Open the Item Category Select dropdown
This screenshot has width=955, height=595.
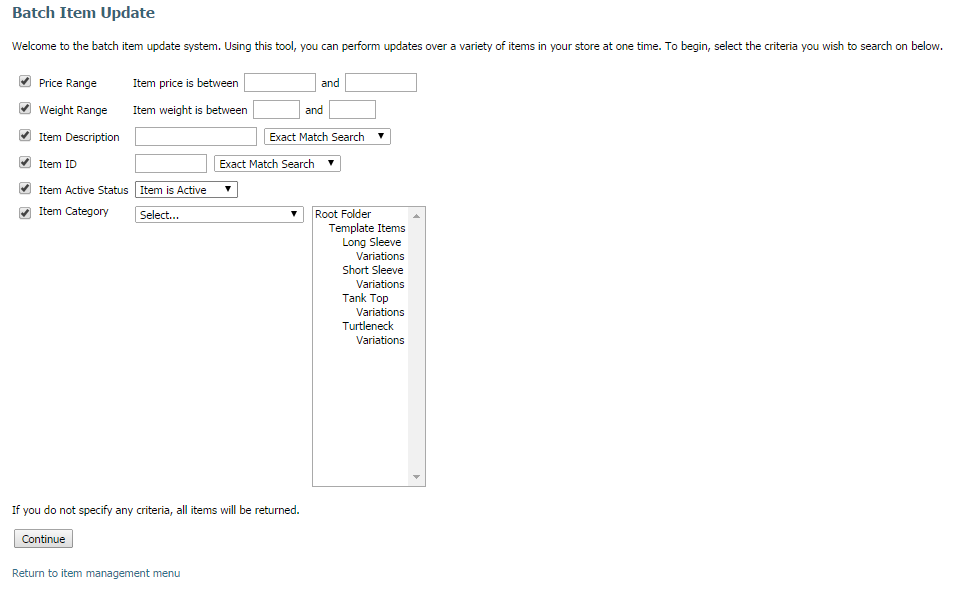219,214
